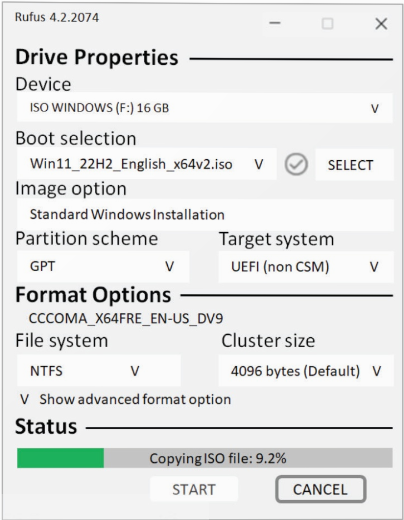Open the Device dropdown arrow
Viewport: 404px width, 520px height.
[375, 108]
